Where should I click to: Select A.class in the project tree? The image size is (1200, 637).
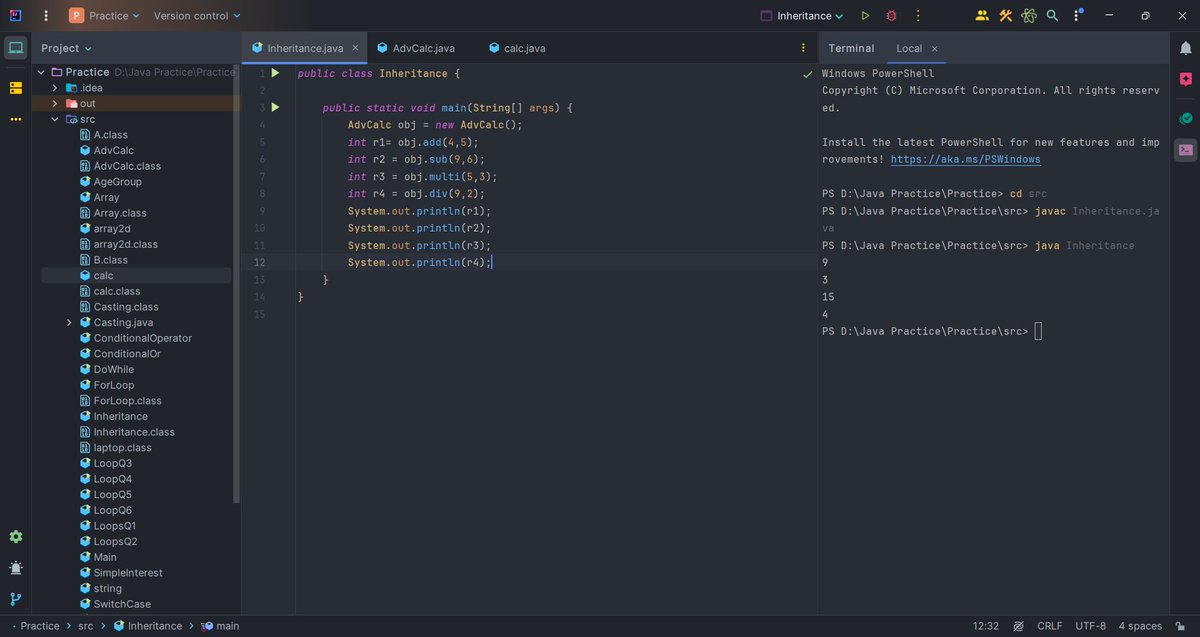[x=102, y=135]
